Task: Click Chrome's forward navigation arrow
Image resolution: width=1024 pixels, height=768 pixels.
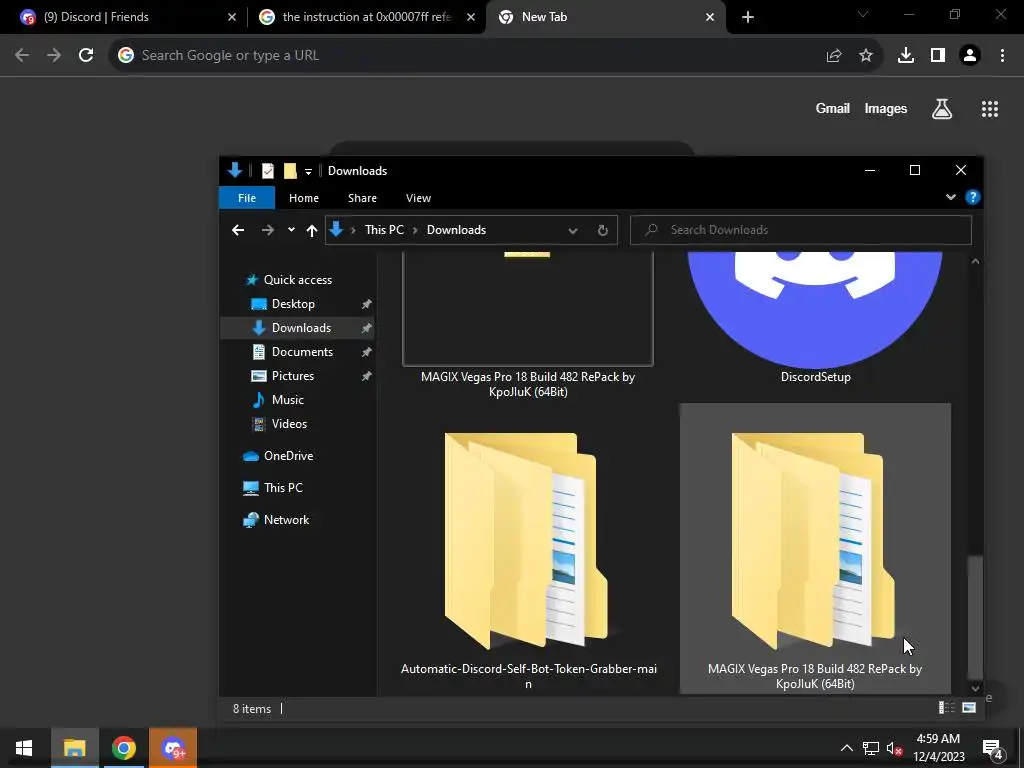Action: (54, 56)
